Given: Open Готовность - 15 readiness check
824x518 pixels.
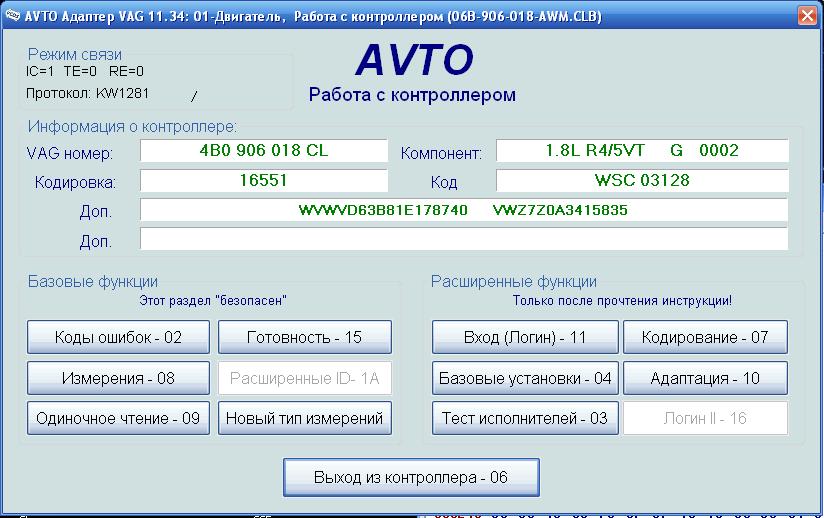Looking at the screenshot, I should pyautogui.click(x=305, y=337).
